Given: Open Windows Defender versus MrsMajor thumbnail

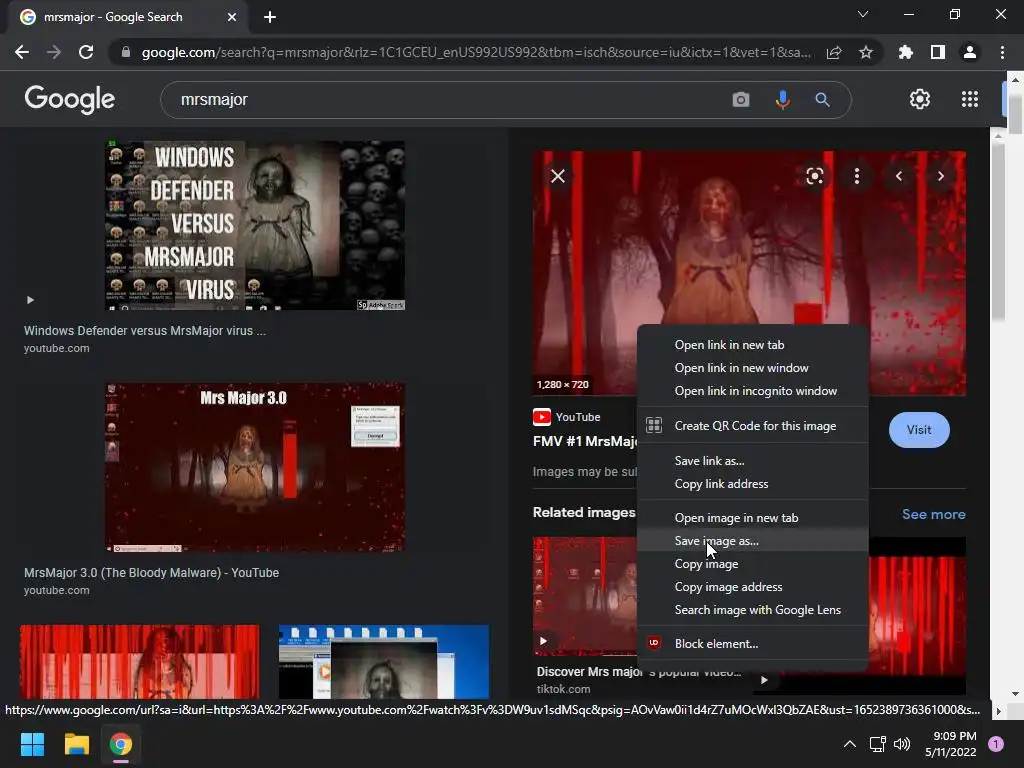Looking at the screenshot, I should (255, 225).
